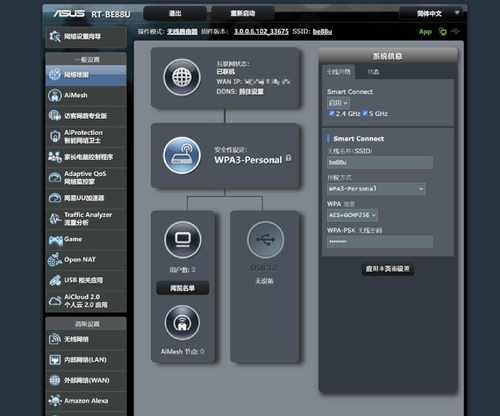Click the Open NAT menu label
This screenshot has width=500, height=416.
pos(80,259)
